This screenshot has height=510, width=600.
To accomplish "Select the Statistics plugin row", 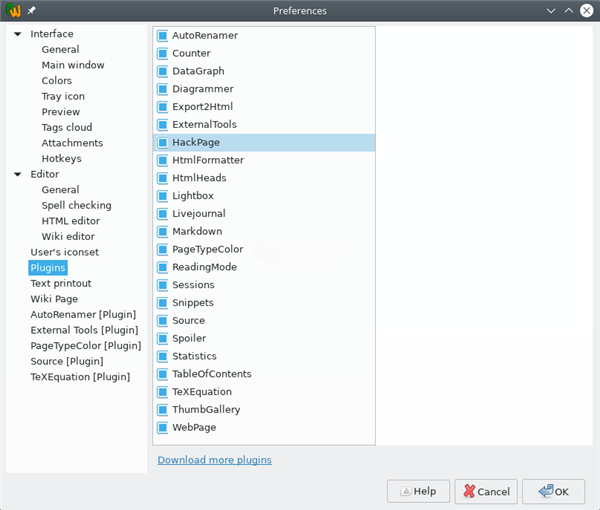I will point(194,356).
